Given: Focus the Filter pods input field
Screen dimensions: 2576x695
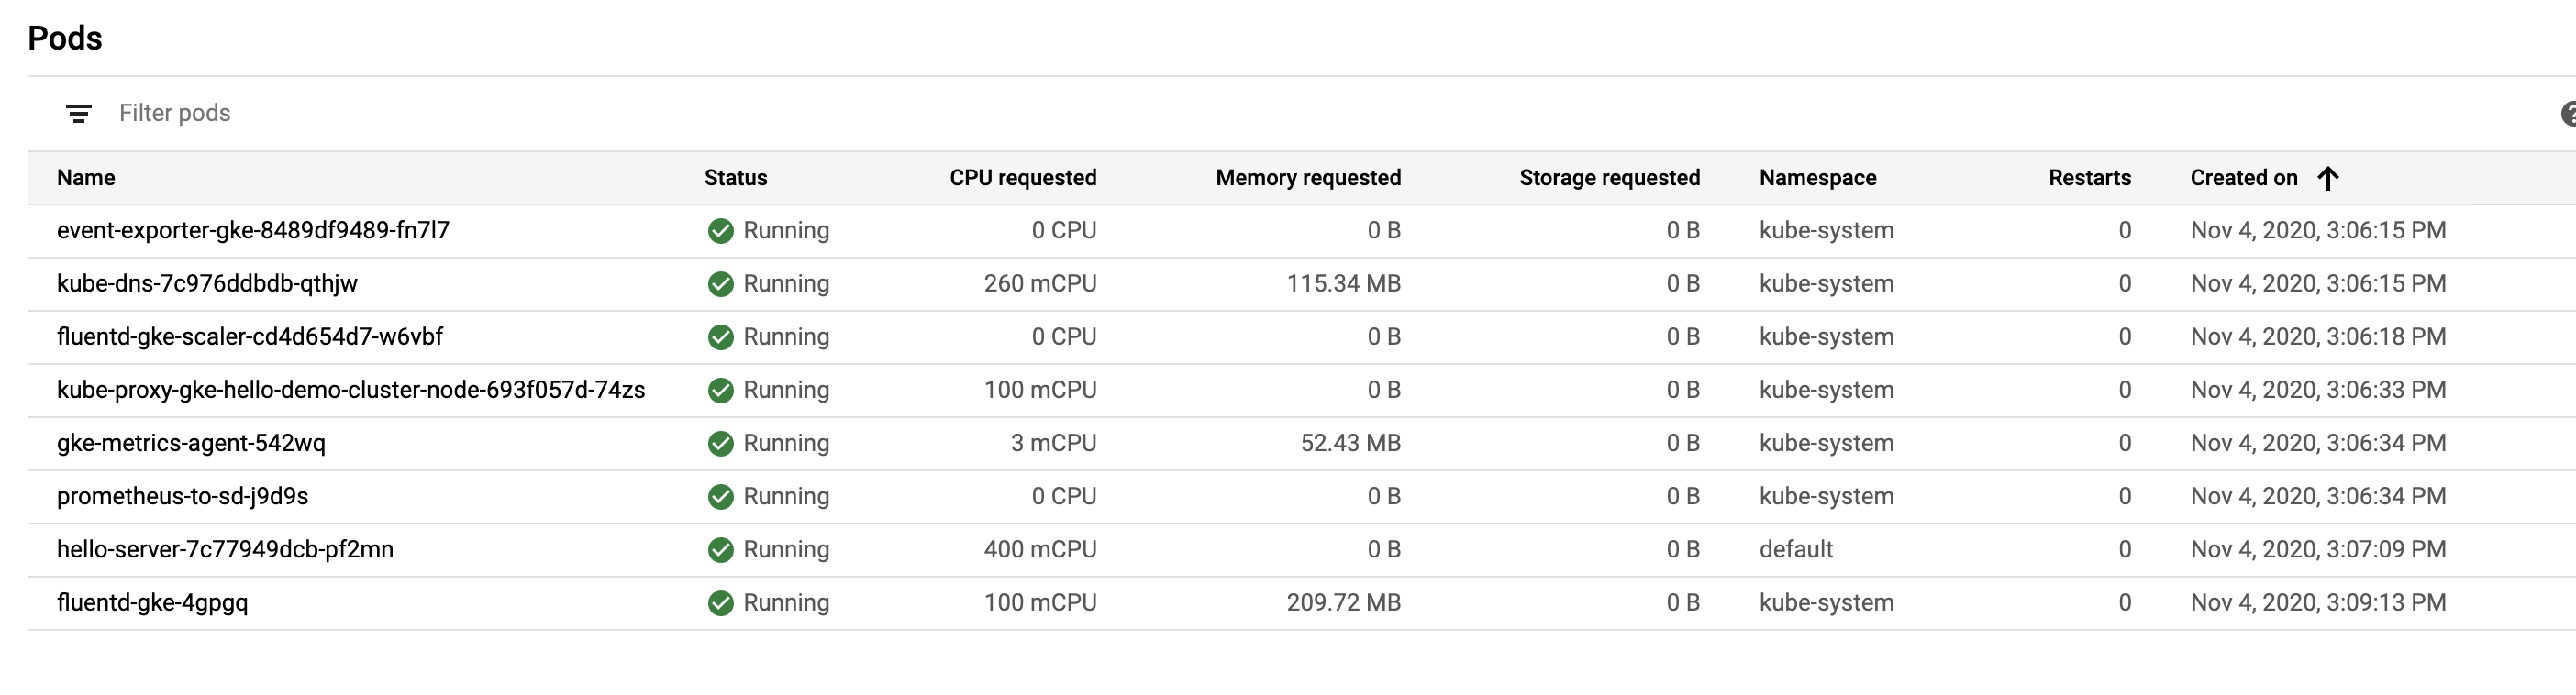Looking at the screenshot, I should coord(1300,114).
